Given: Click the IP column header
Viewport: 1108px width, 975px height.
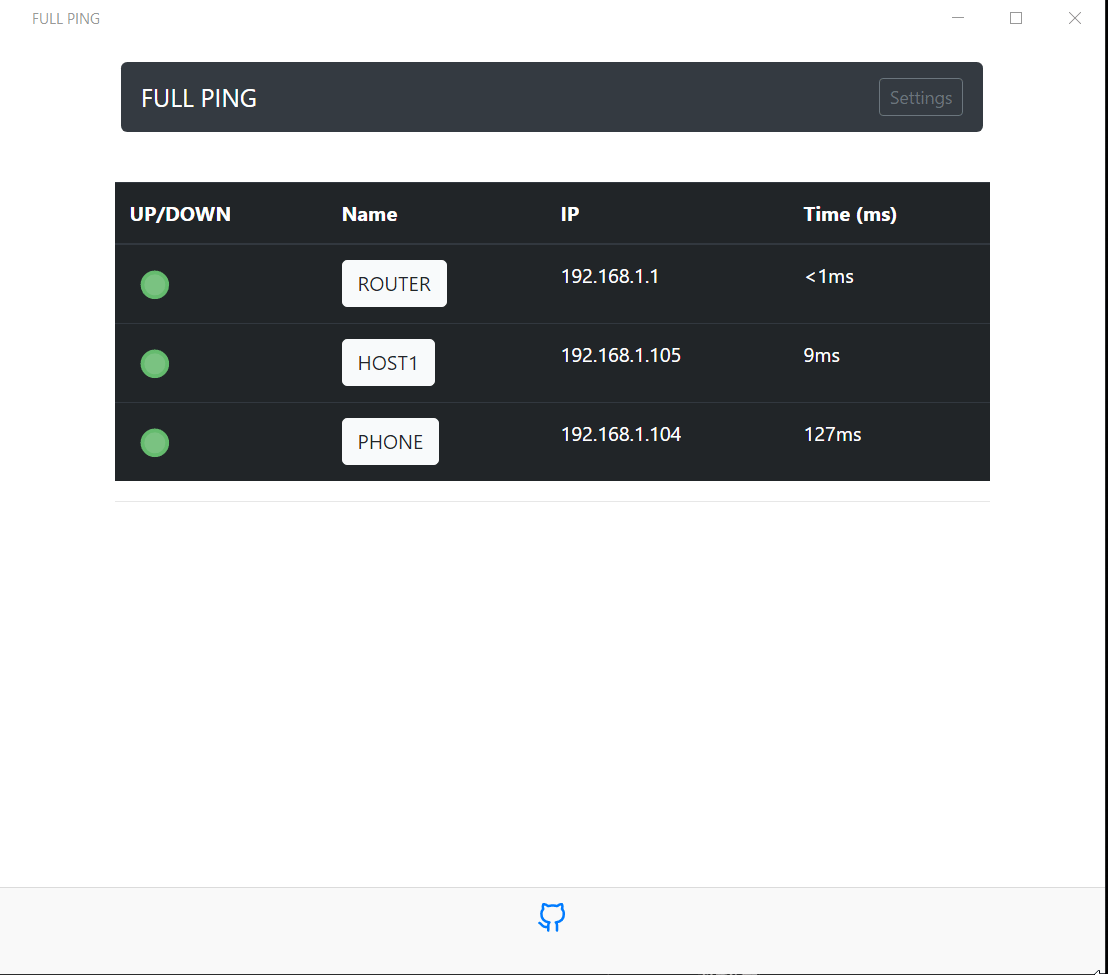Looking at the screenshot, I should pyautogui.click(x=569, y=213).
